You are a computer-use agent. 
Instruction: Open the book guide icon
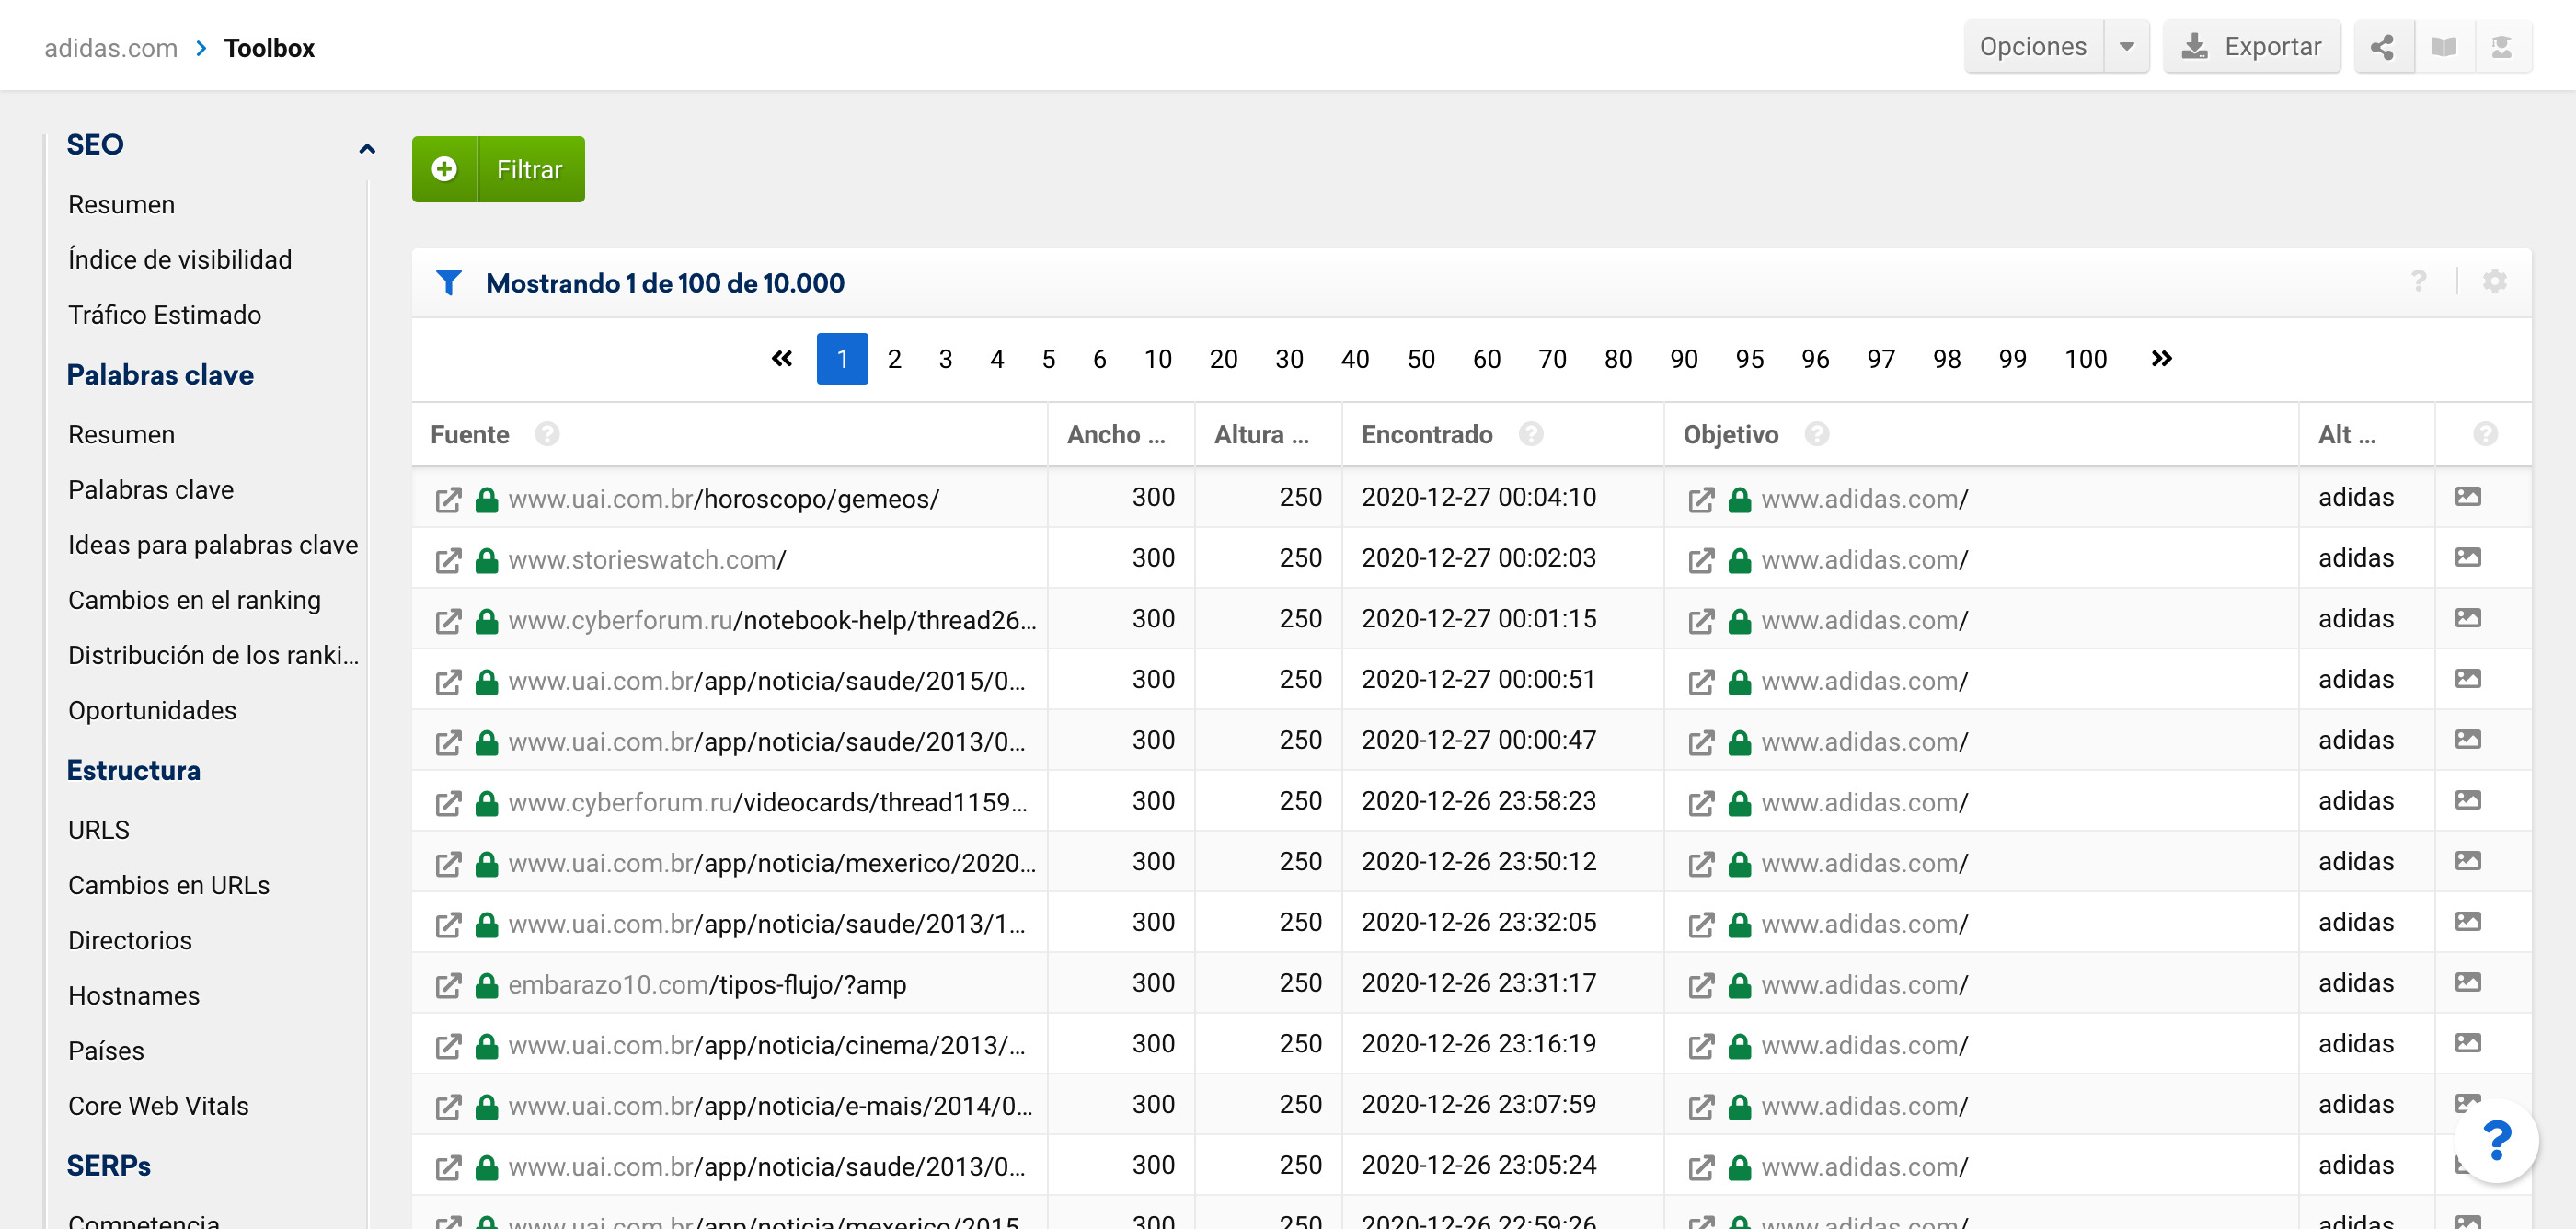coord(2443,47)
